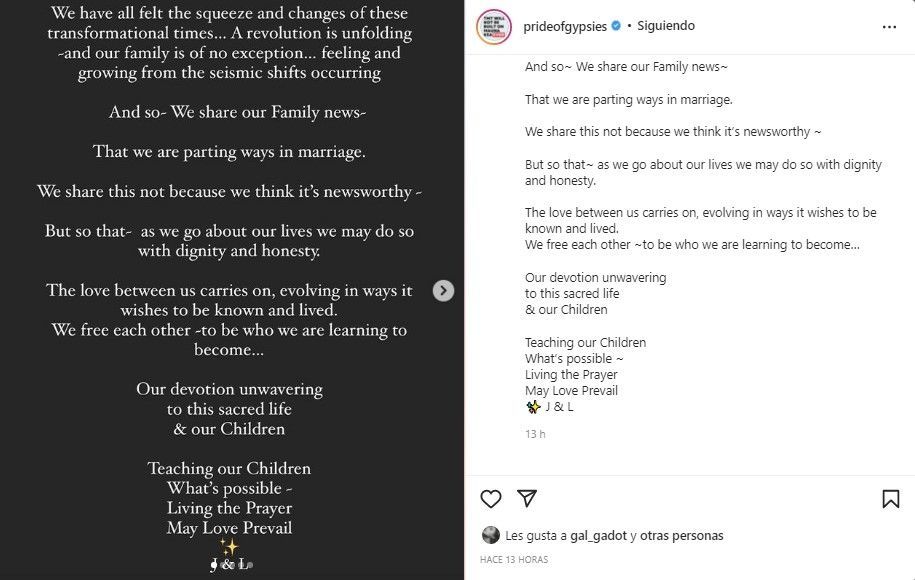
Task: Click the sparkle emoji in the dark image
Action: (229, 547)
